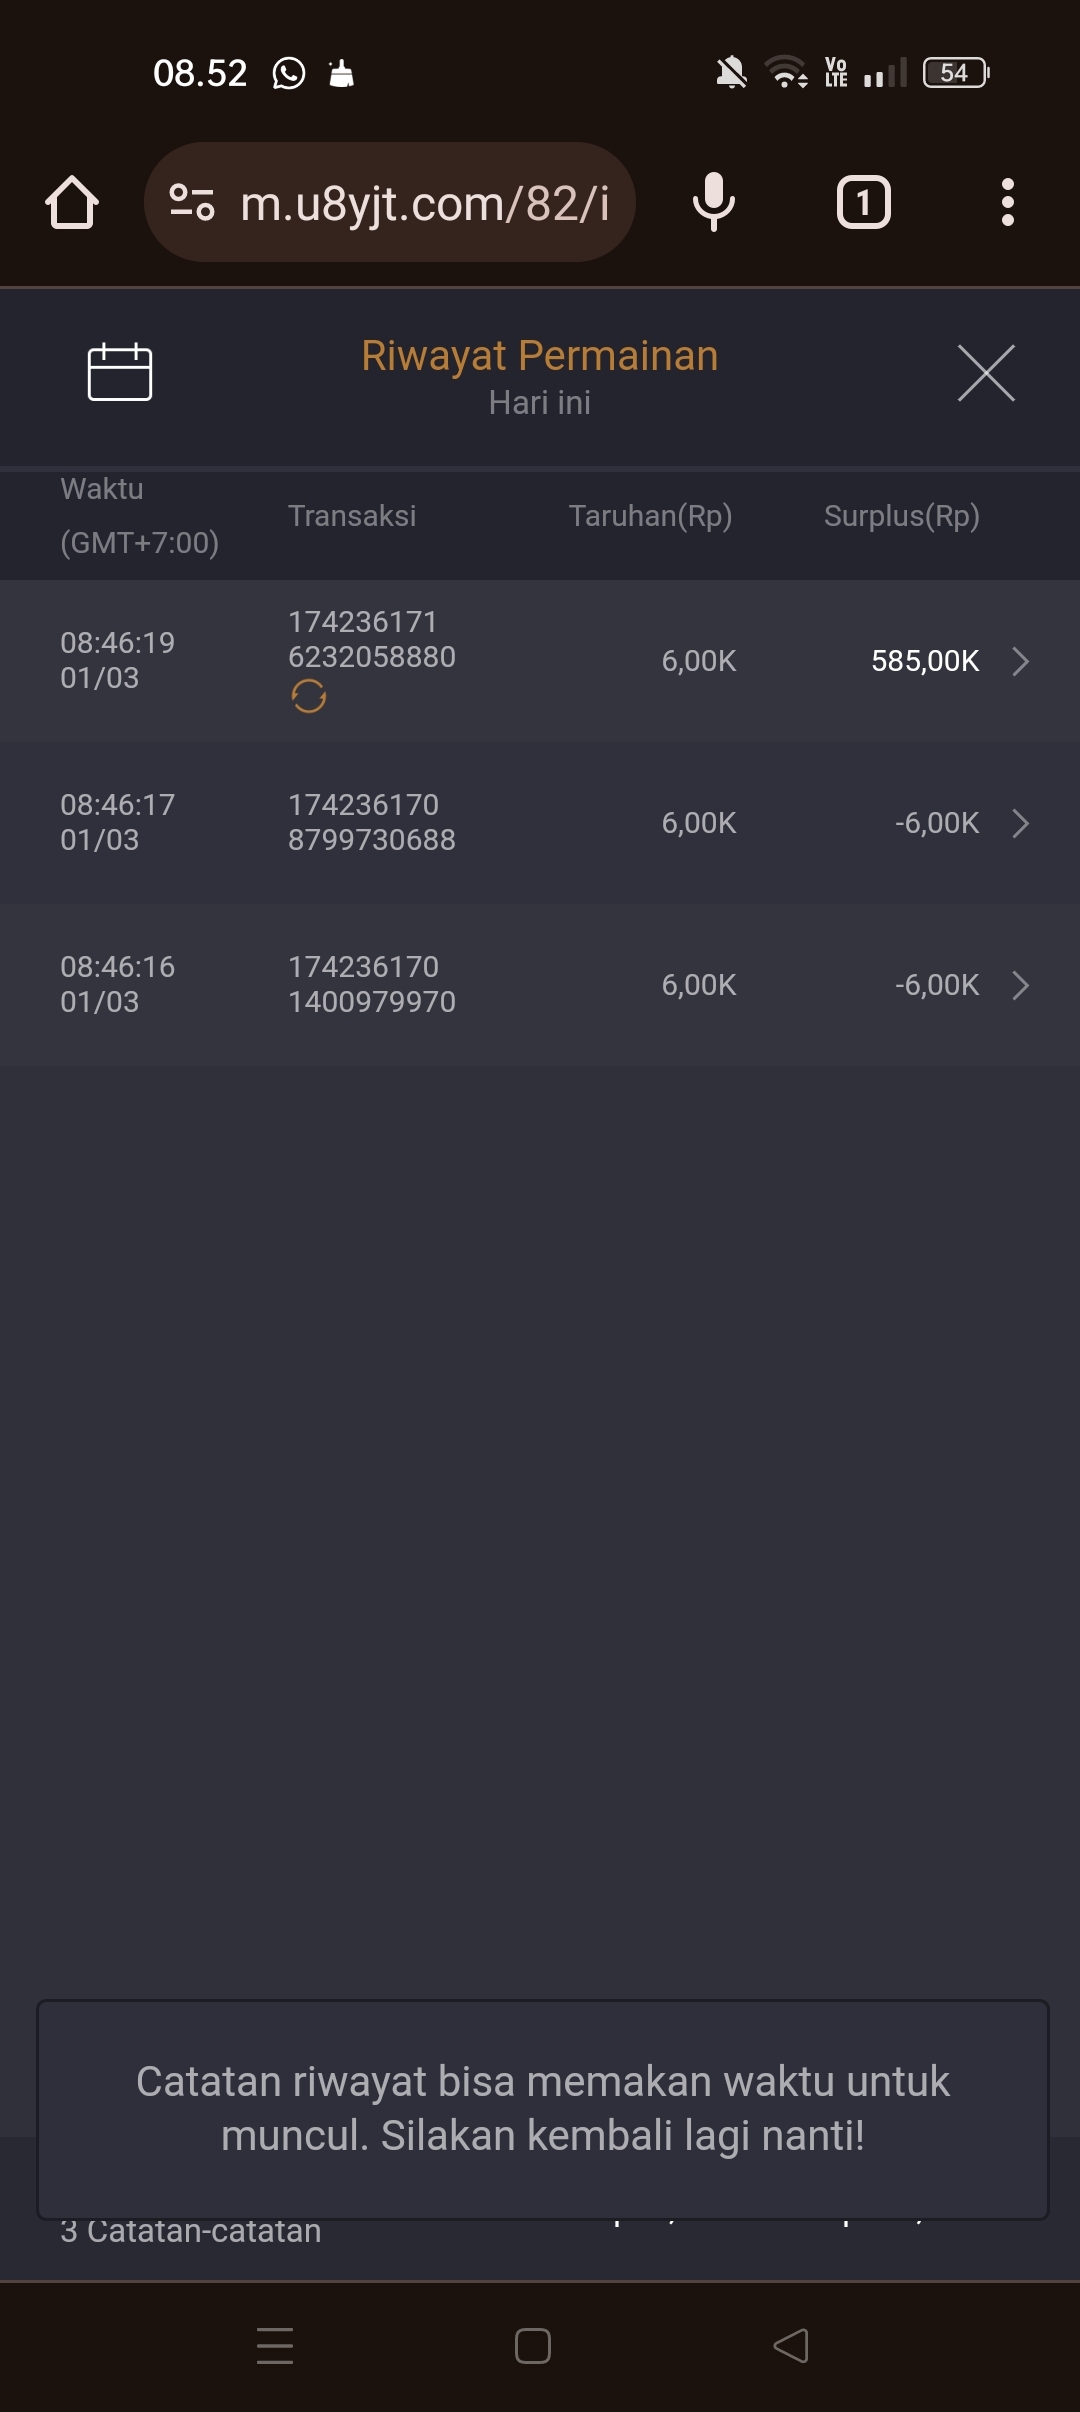1080x2412 pixels.
Task: Tap the browser home icon
Action: coord(72,203)
